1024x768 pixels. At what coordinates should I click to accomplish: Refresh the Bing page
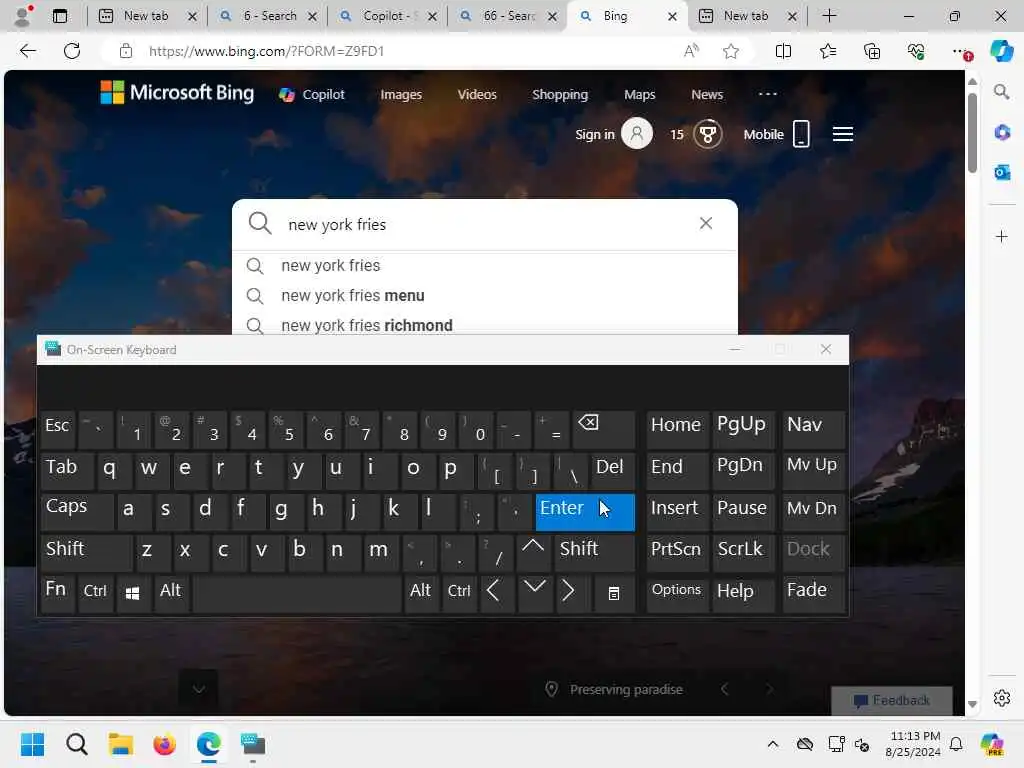pyautogui.click(x=72, y=51)
